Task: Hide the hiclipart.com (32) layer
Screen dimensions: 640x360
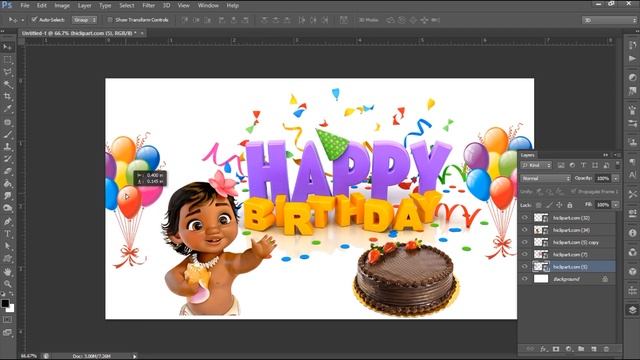Action: (x=524, y=218)
